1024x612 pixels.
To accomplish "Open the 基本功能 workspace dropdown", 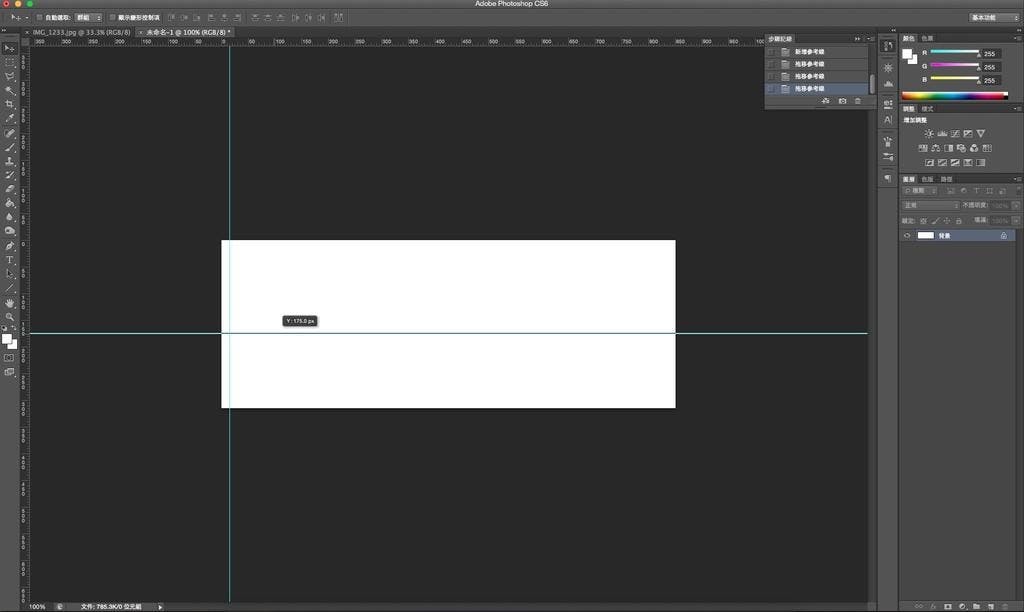I will click(x=994, y=17).
